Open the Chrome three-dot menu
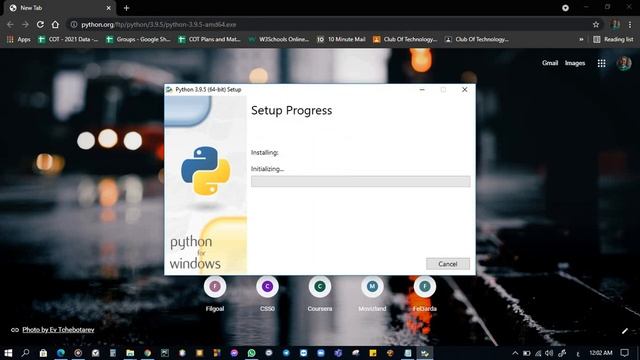Image resolution: width=640 pixels, height=360 pixels. 630,24
